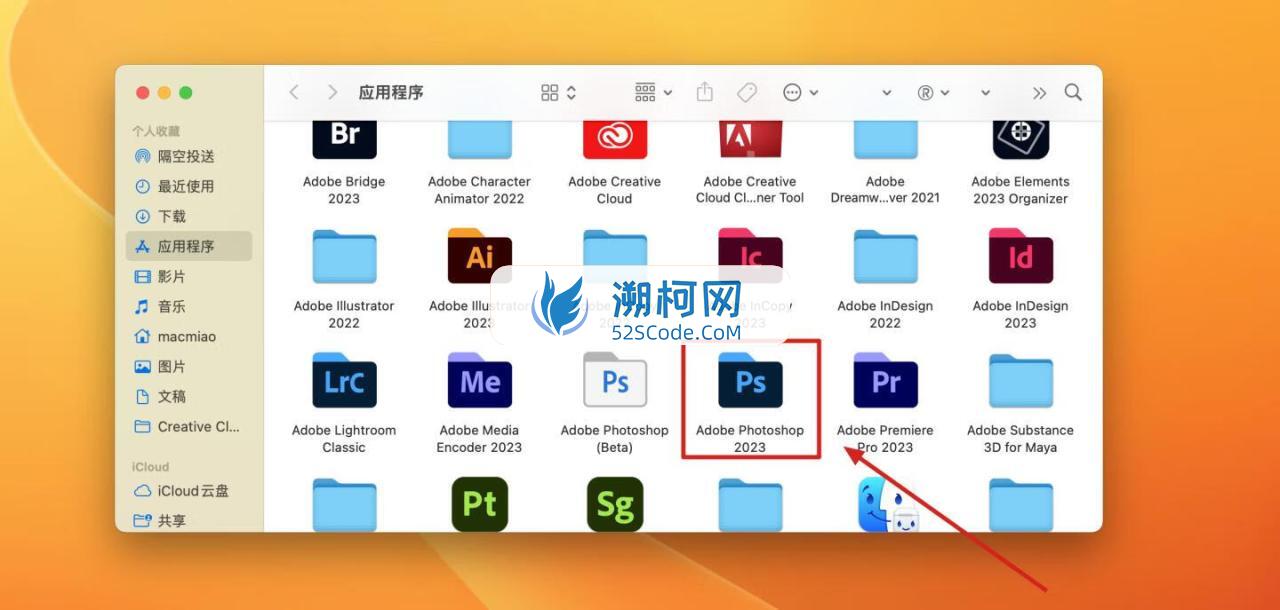Launch Adobe Creative Cloud app
The width and height of the screenshot is (1280, 610).
pos(615,139)
